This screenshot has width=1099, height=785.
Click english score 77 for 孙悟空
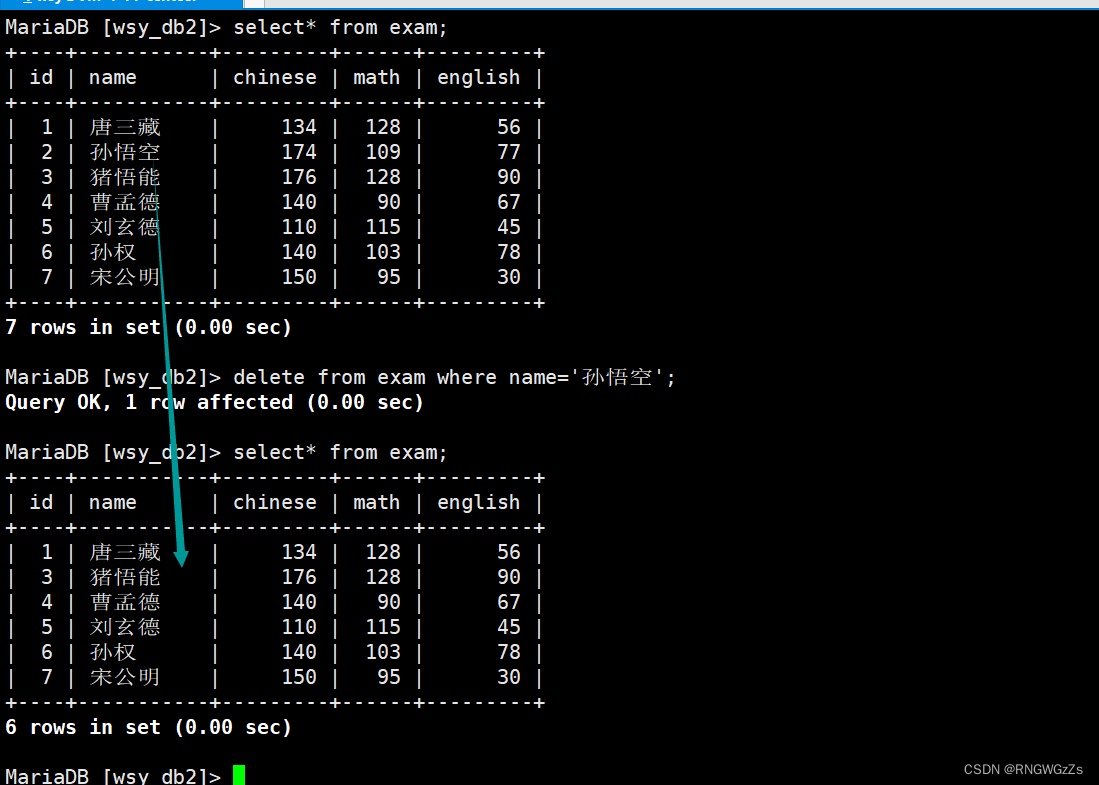509,152
